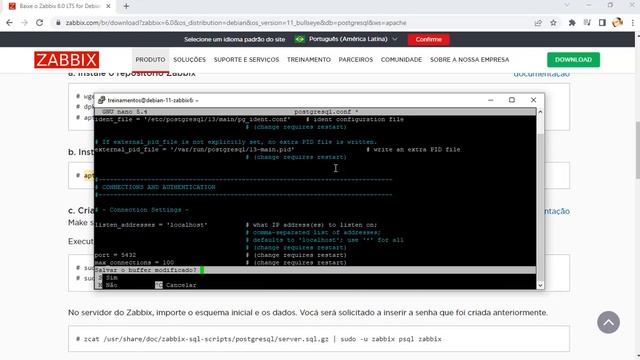Go back with the browser back arrow

(x=9, y=23)
